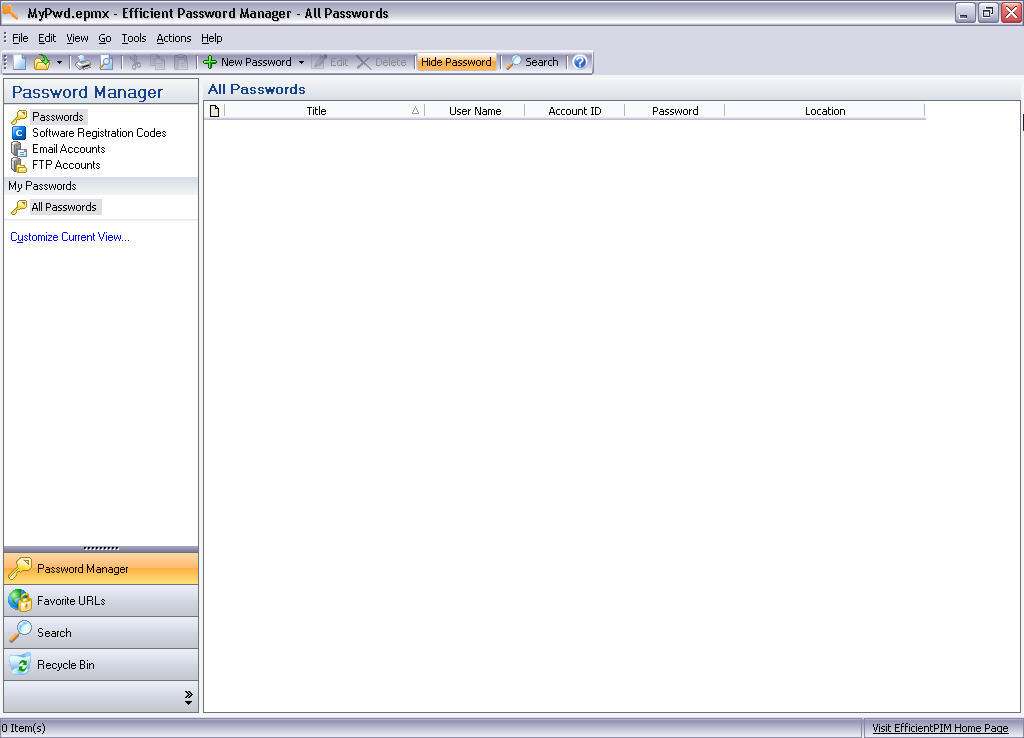1024x738 pixels.
Task: Open Print Preview from the toolbar
Action: [106, 62]
